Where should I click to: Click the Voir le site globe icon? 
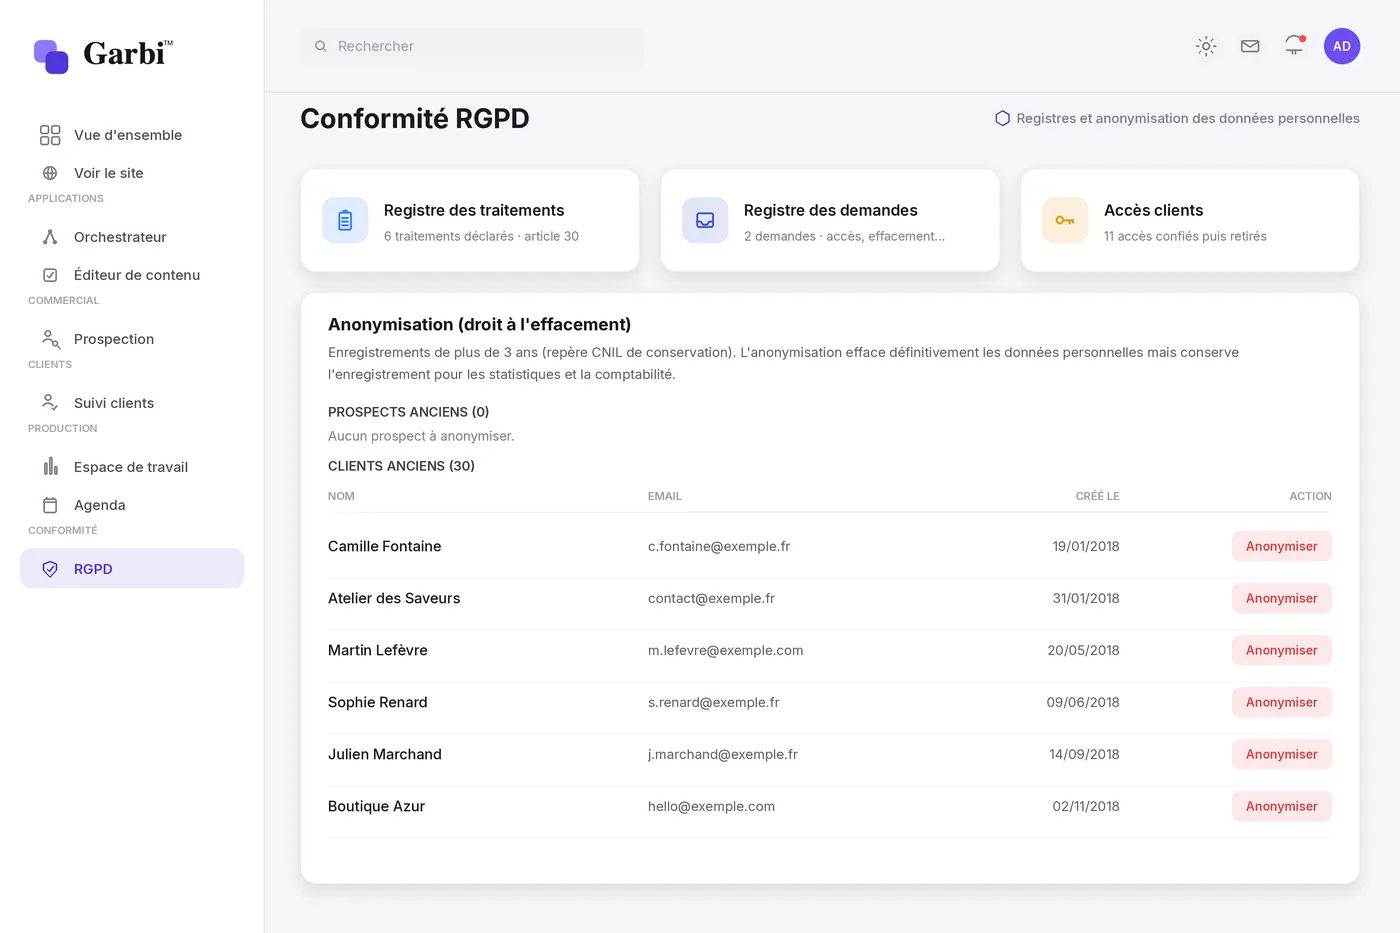[50, 173]
